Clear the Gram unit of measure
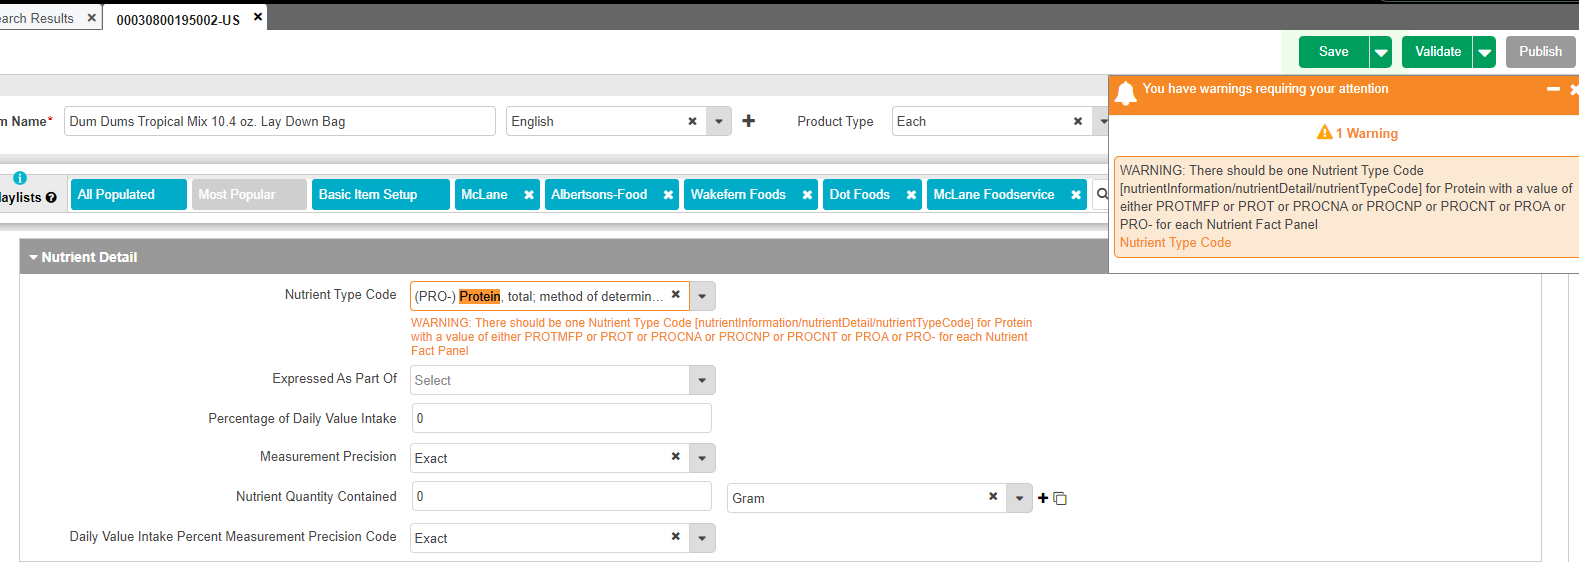The width and height of the screenshot is (1579, 562). click(x=992, y=497)
